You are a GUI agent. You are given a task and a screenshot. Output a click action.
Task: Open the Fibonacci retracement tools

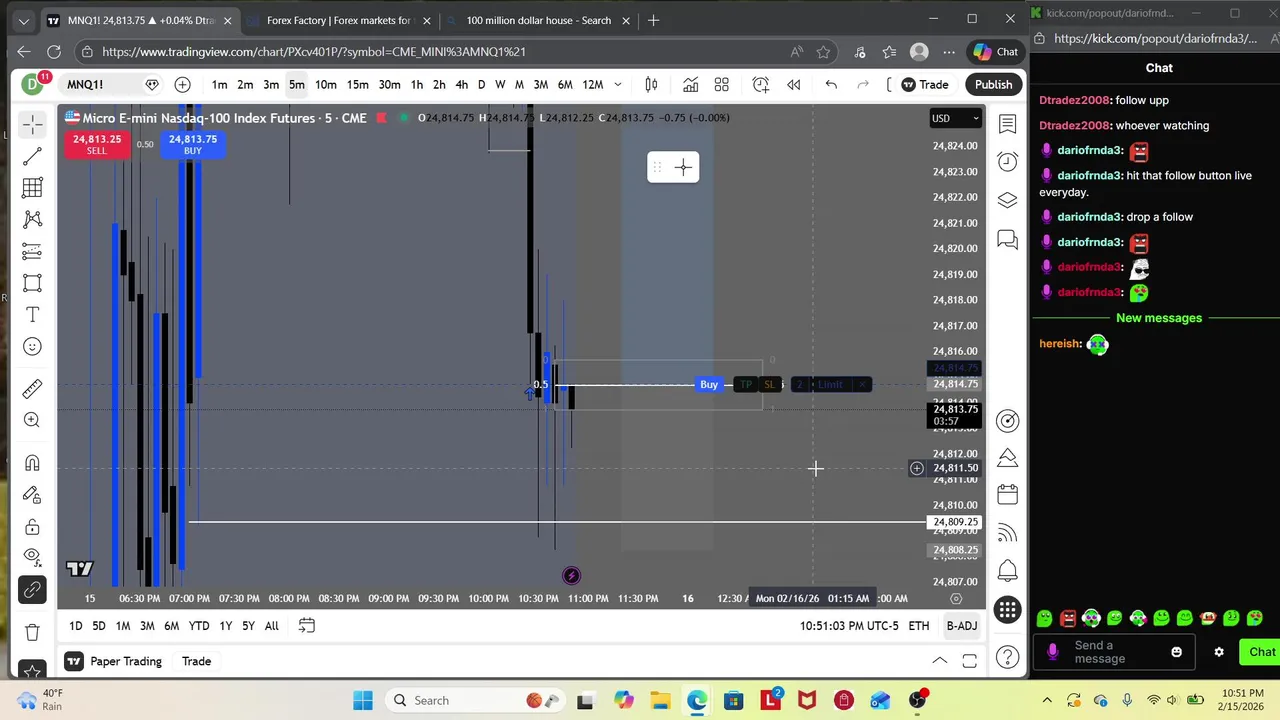pyautogui.click(x=32, y=188)
